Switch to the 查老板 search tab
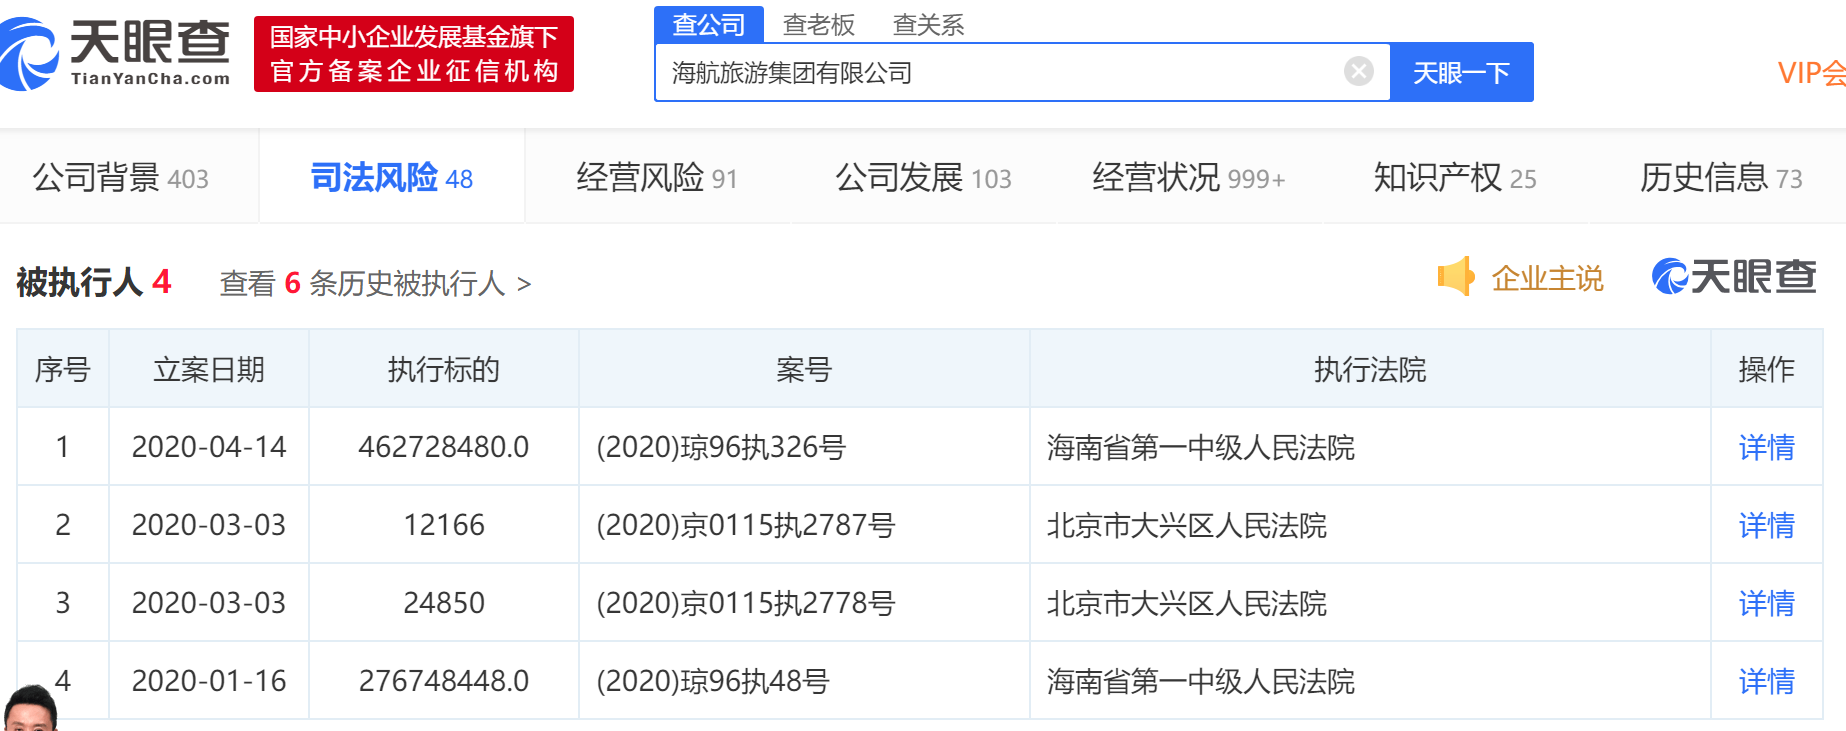1846x731 pixels. pos(819,25)
